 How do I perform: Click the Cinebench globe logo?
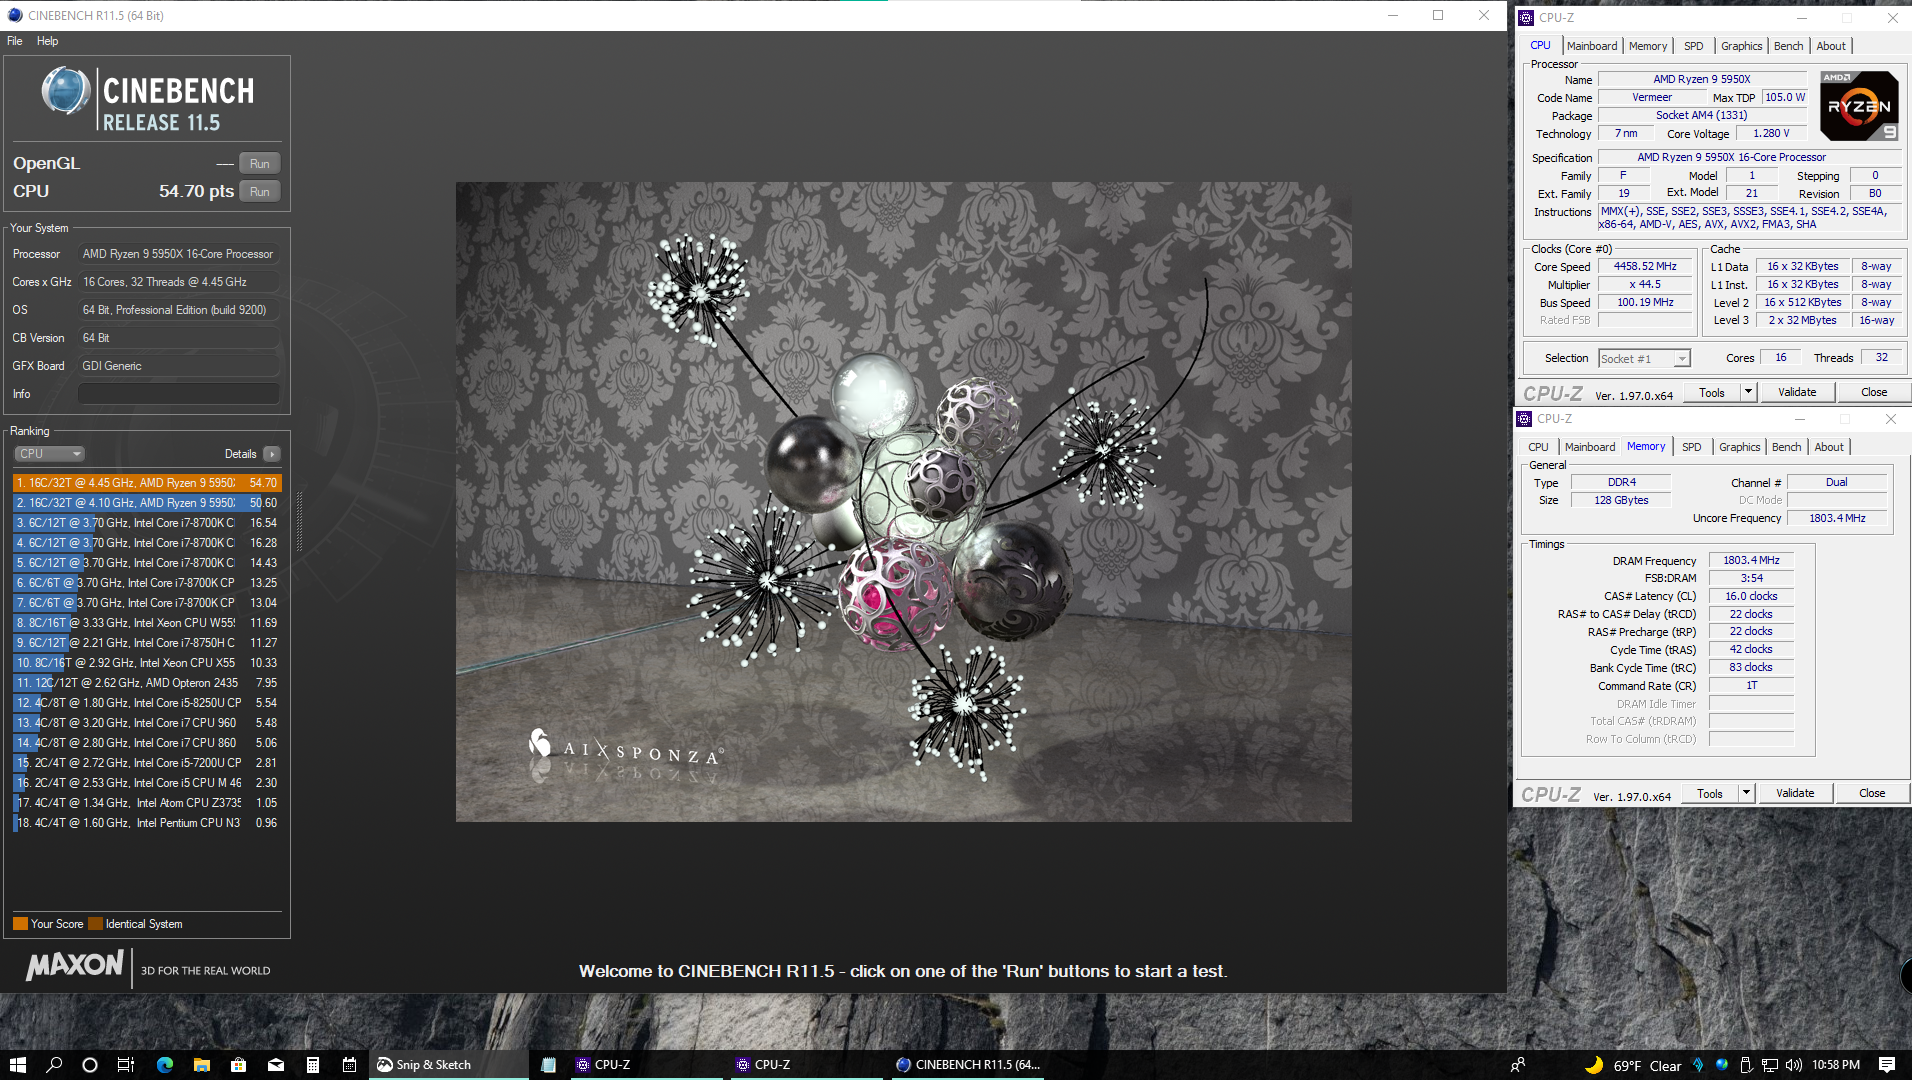click(66, 91)
